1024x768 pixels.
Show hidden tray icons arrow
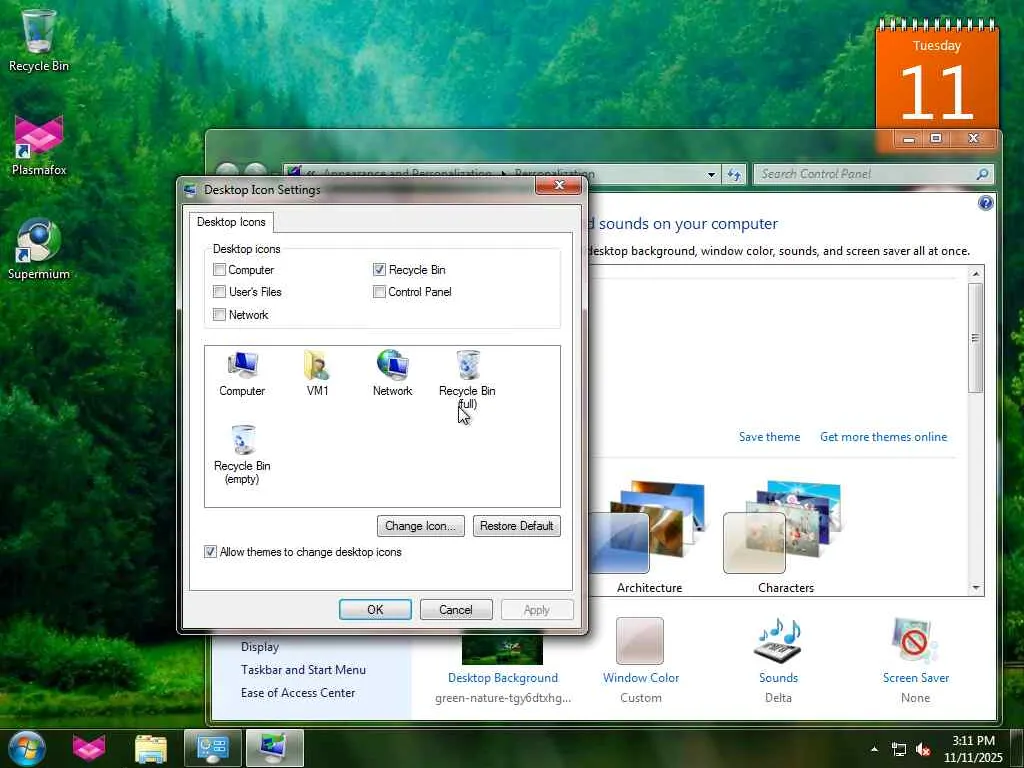874,749
